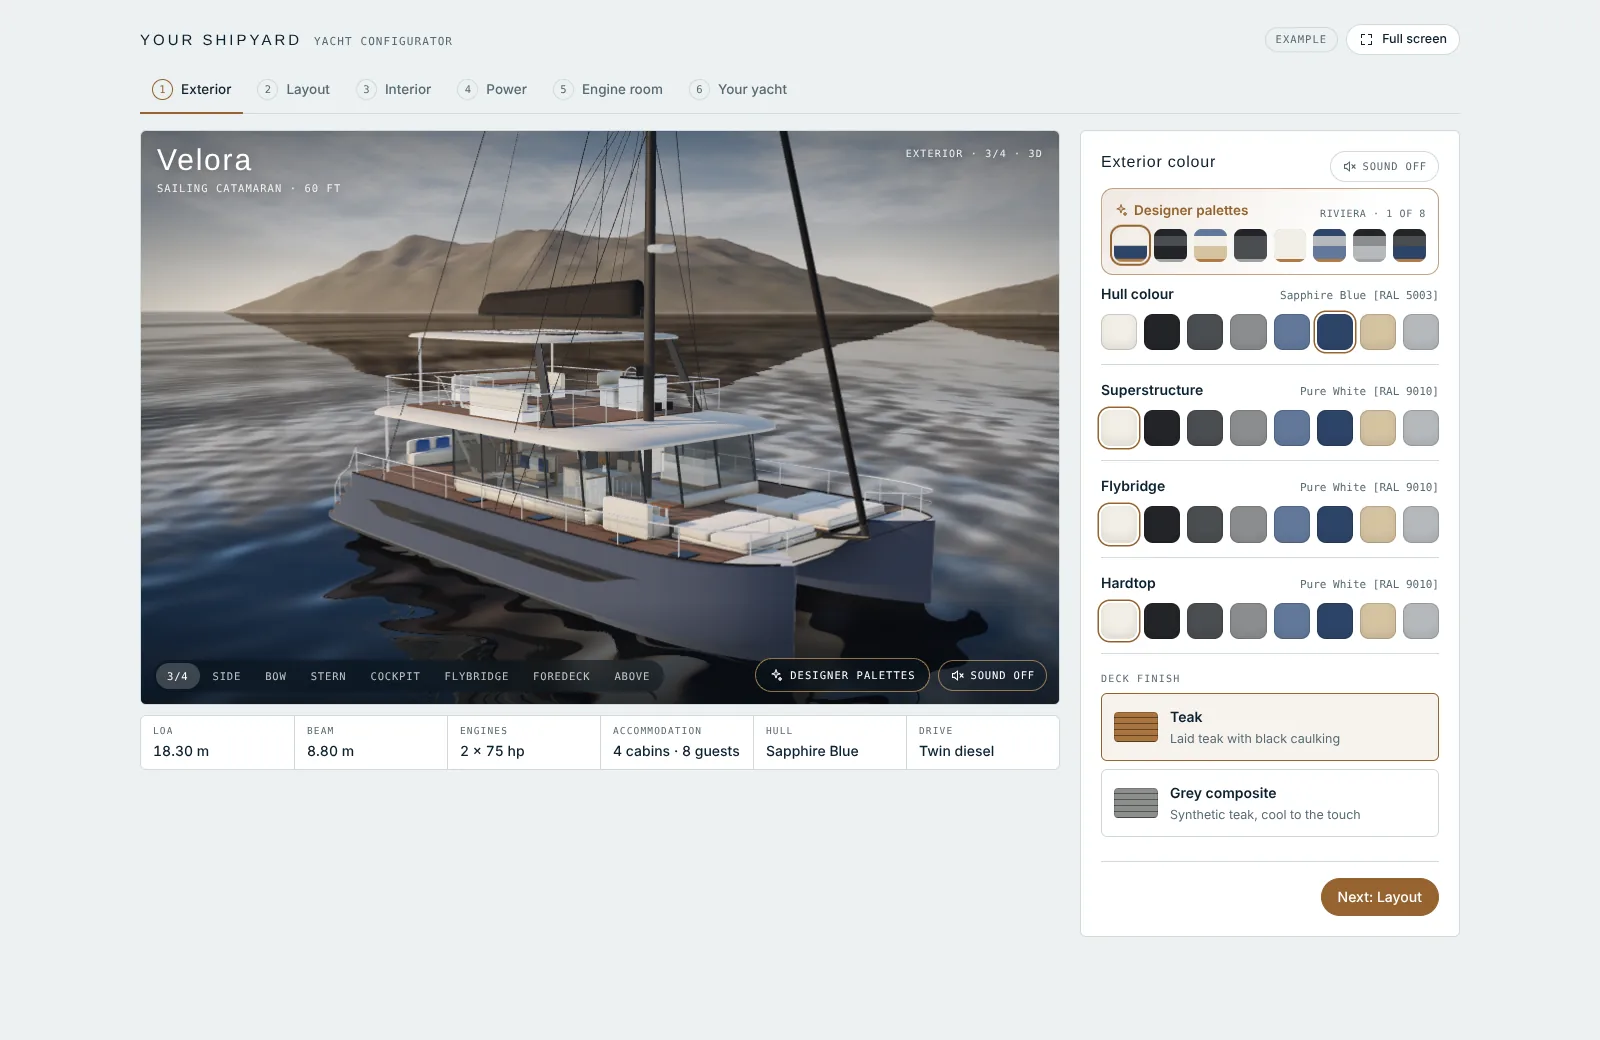The image size is (1600, 1040).
Task: Toggle SOUND OFF on the 3D viewer
Action: pyautogui.click(x=992, y=675)
